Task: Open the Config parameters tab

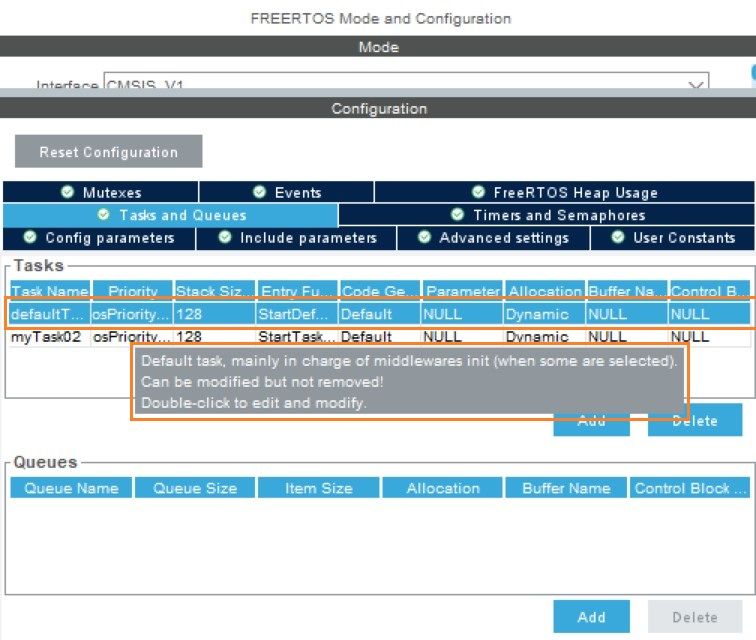Action: coord(99,238)
